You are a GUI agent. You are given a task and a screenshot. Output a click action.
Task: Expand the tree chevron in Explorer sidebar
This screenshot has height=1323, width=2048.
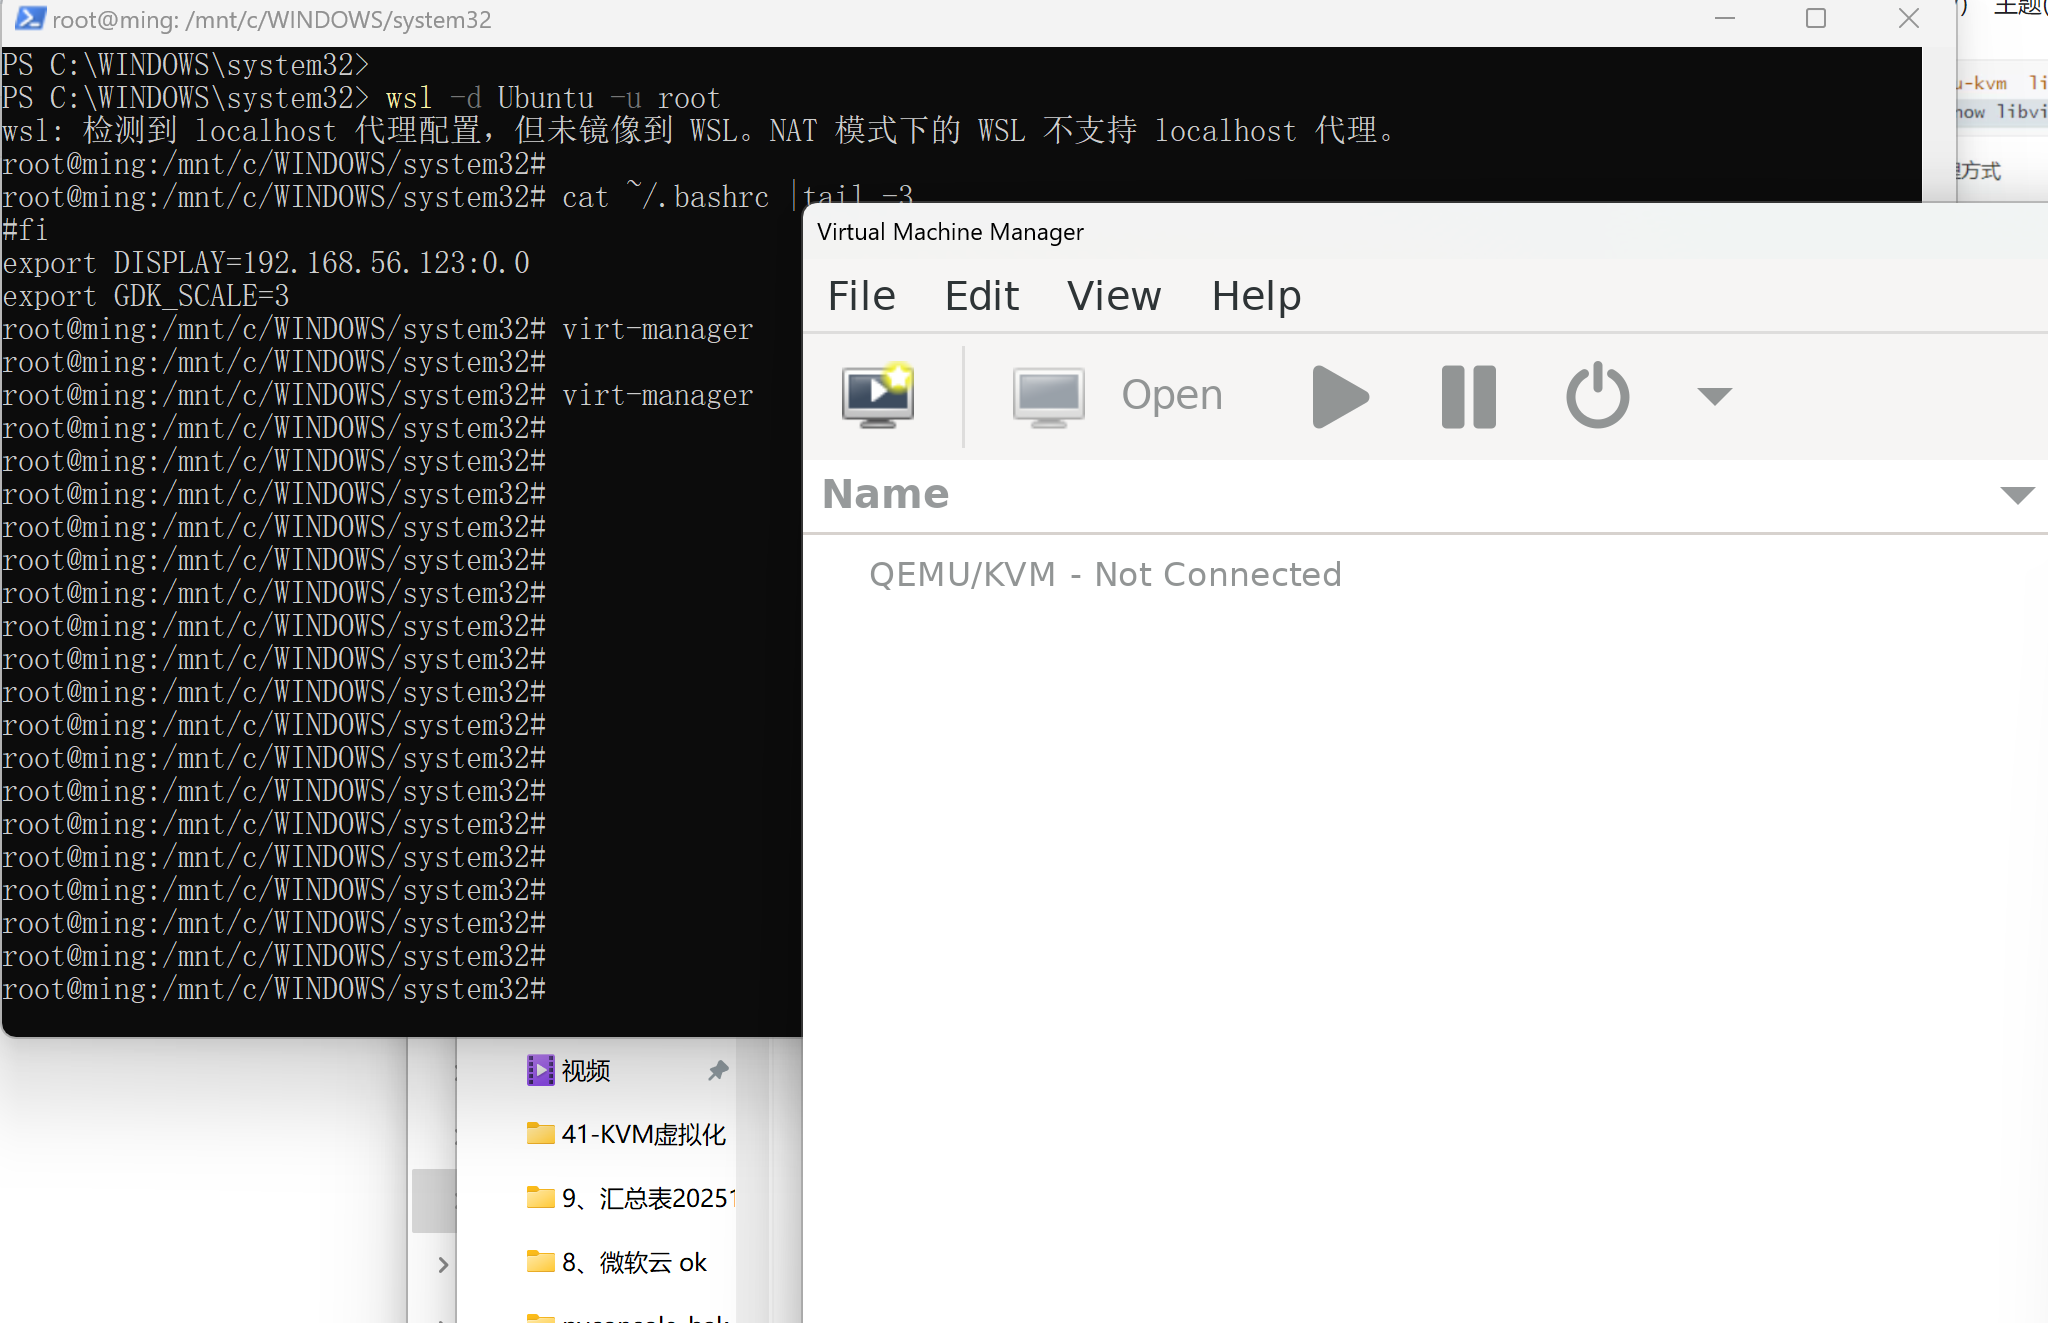click(443, 1264)
